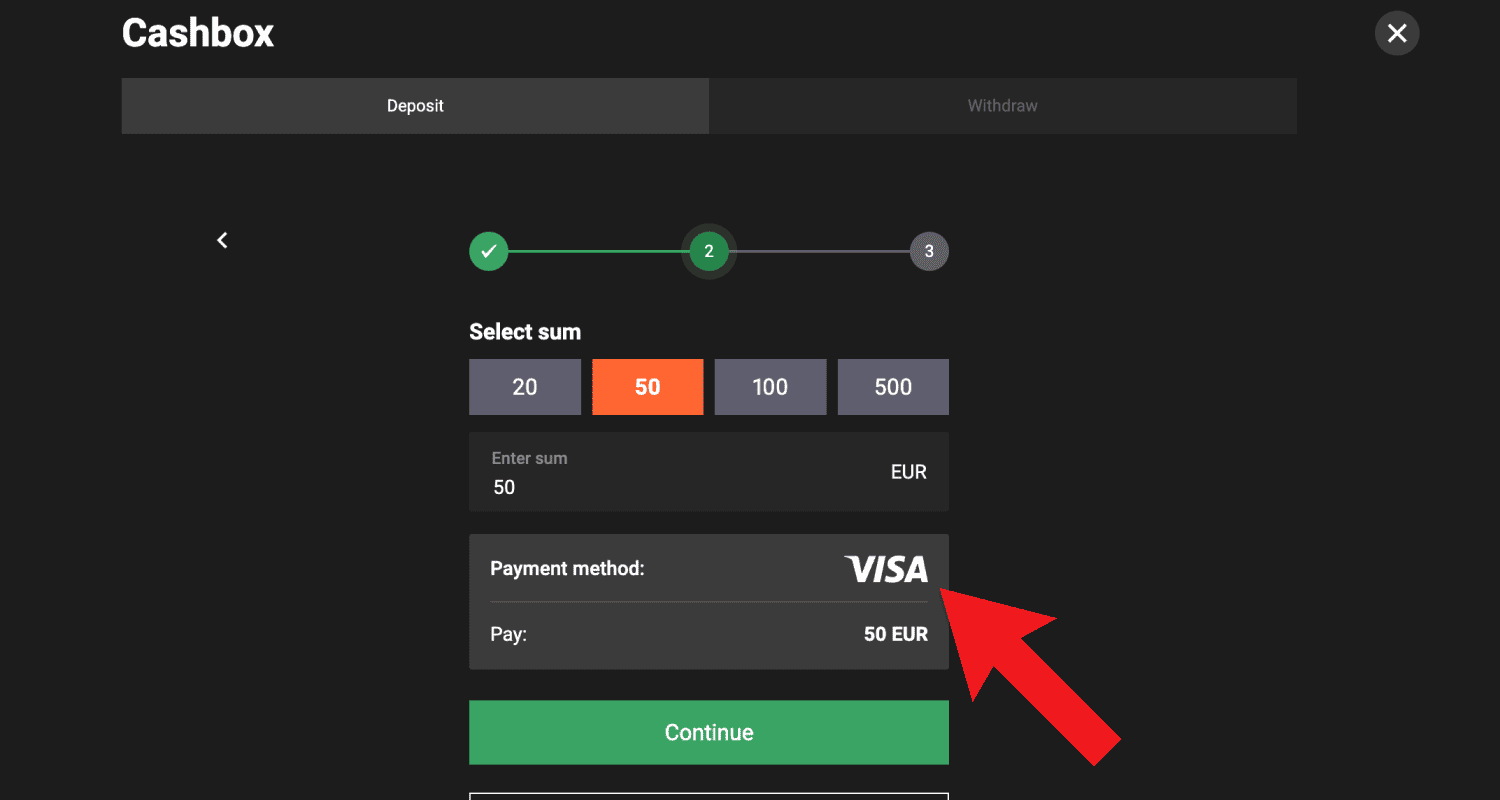Screen dimensions: 1500x800
Task: Click the green Continue button
Action: tap(709, 732)
